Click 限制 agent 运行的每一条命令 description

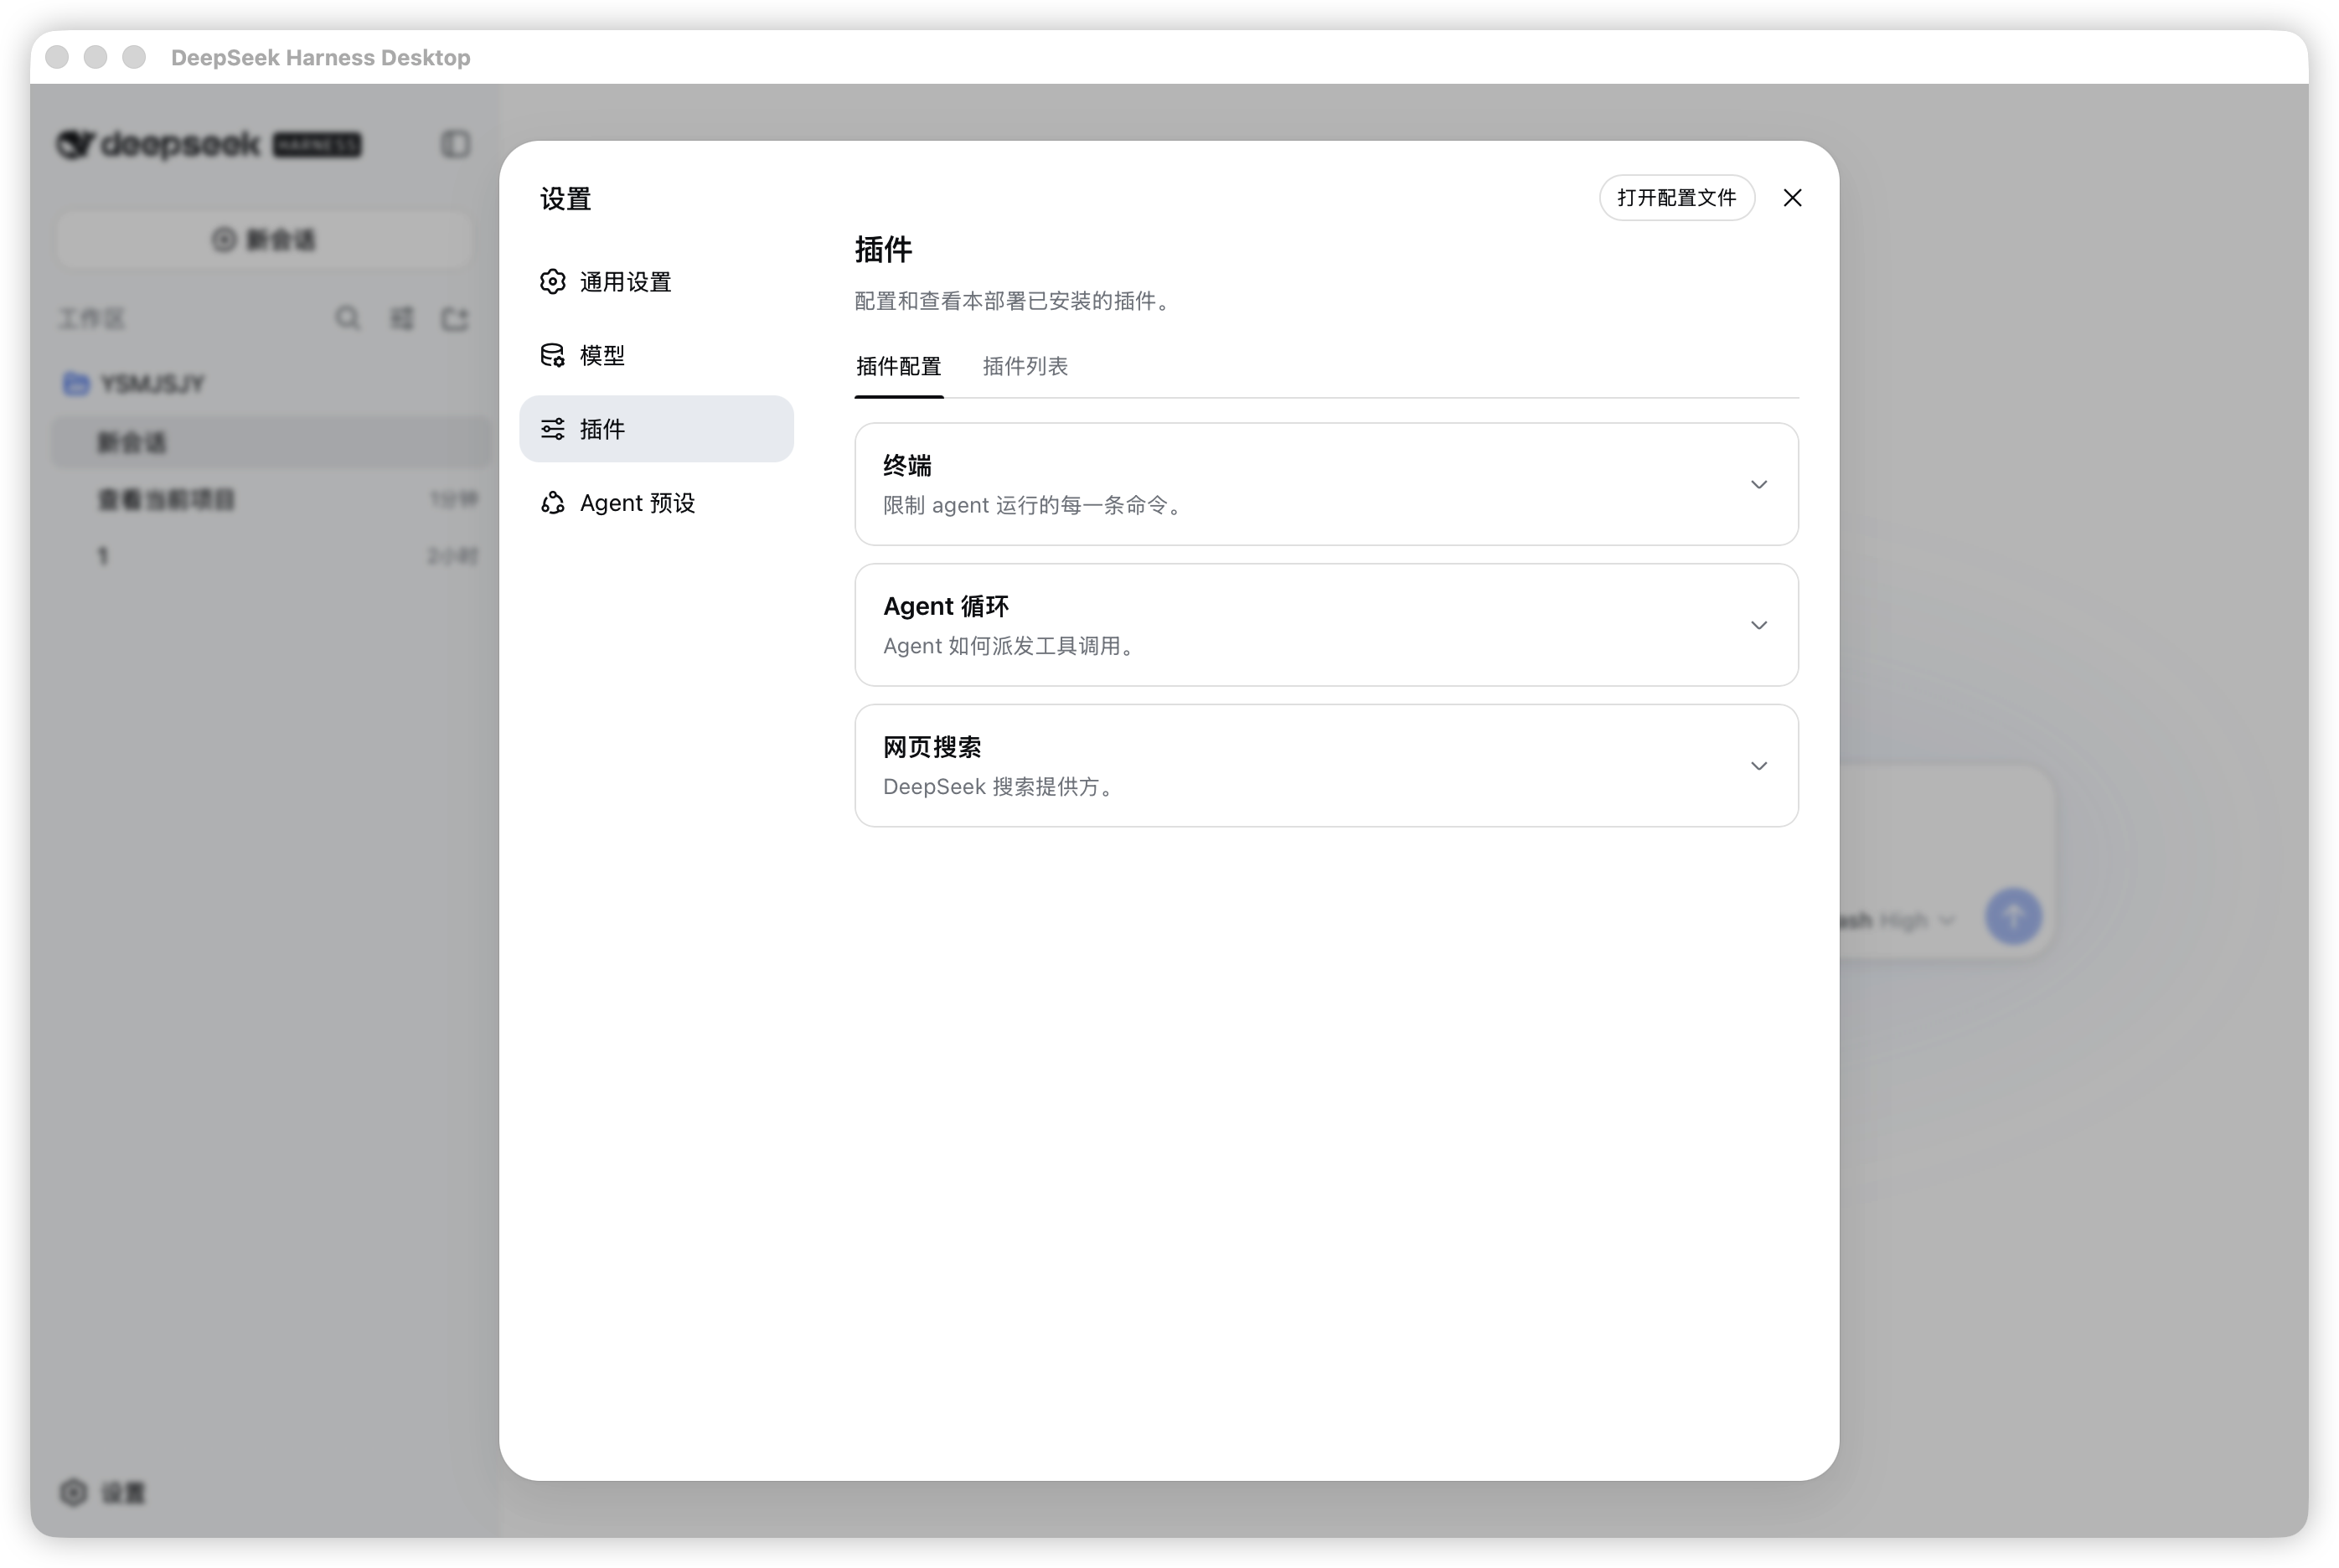(1033, 506)
